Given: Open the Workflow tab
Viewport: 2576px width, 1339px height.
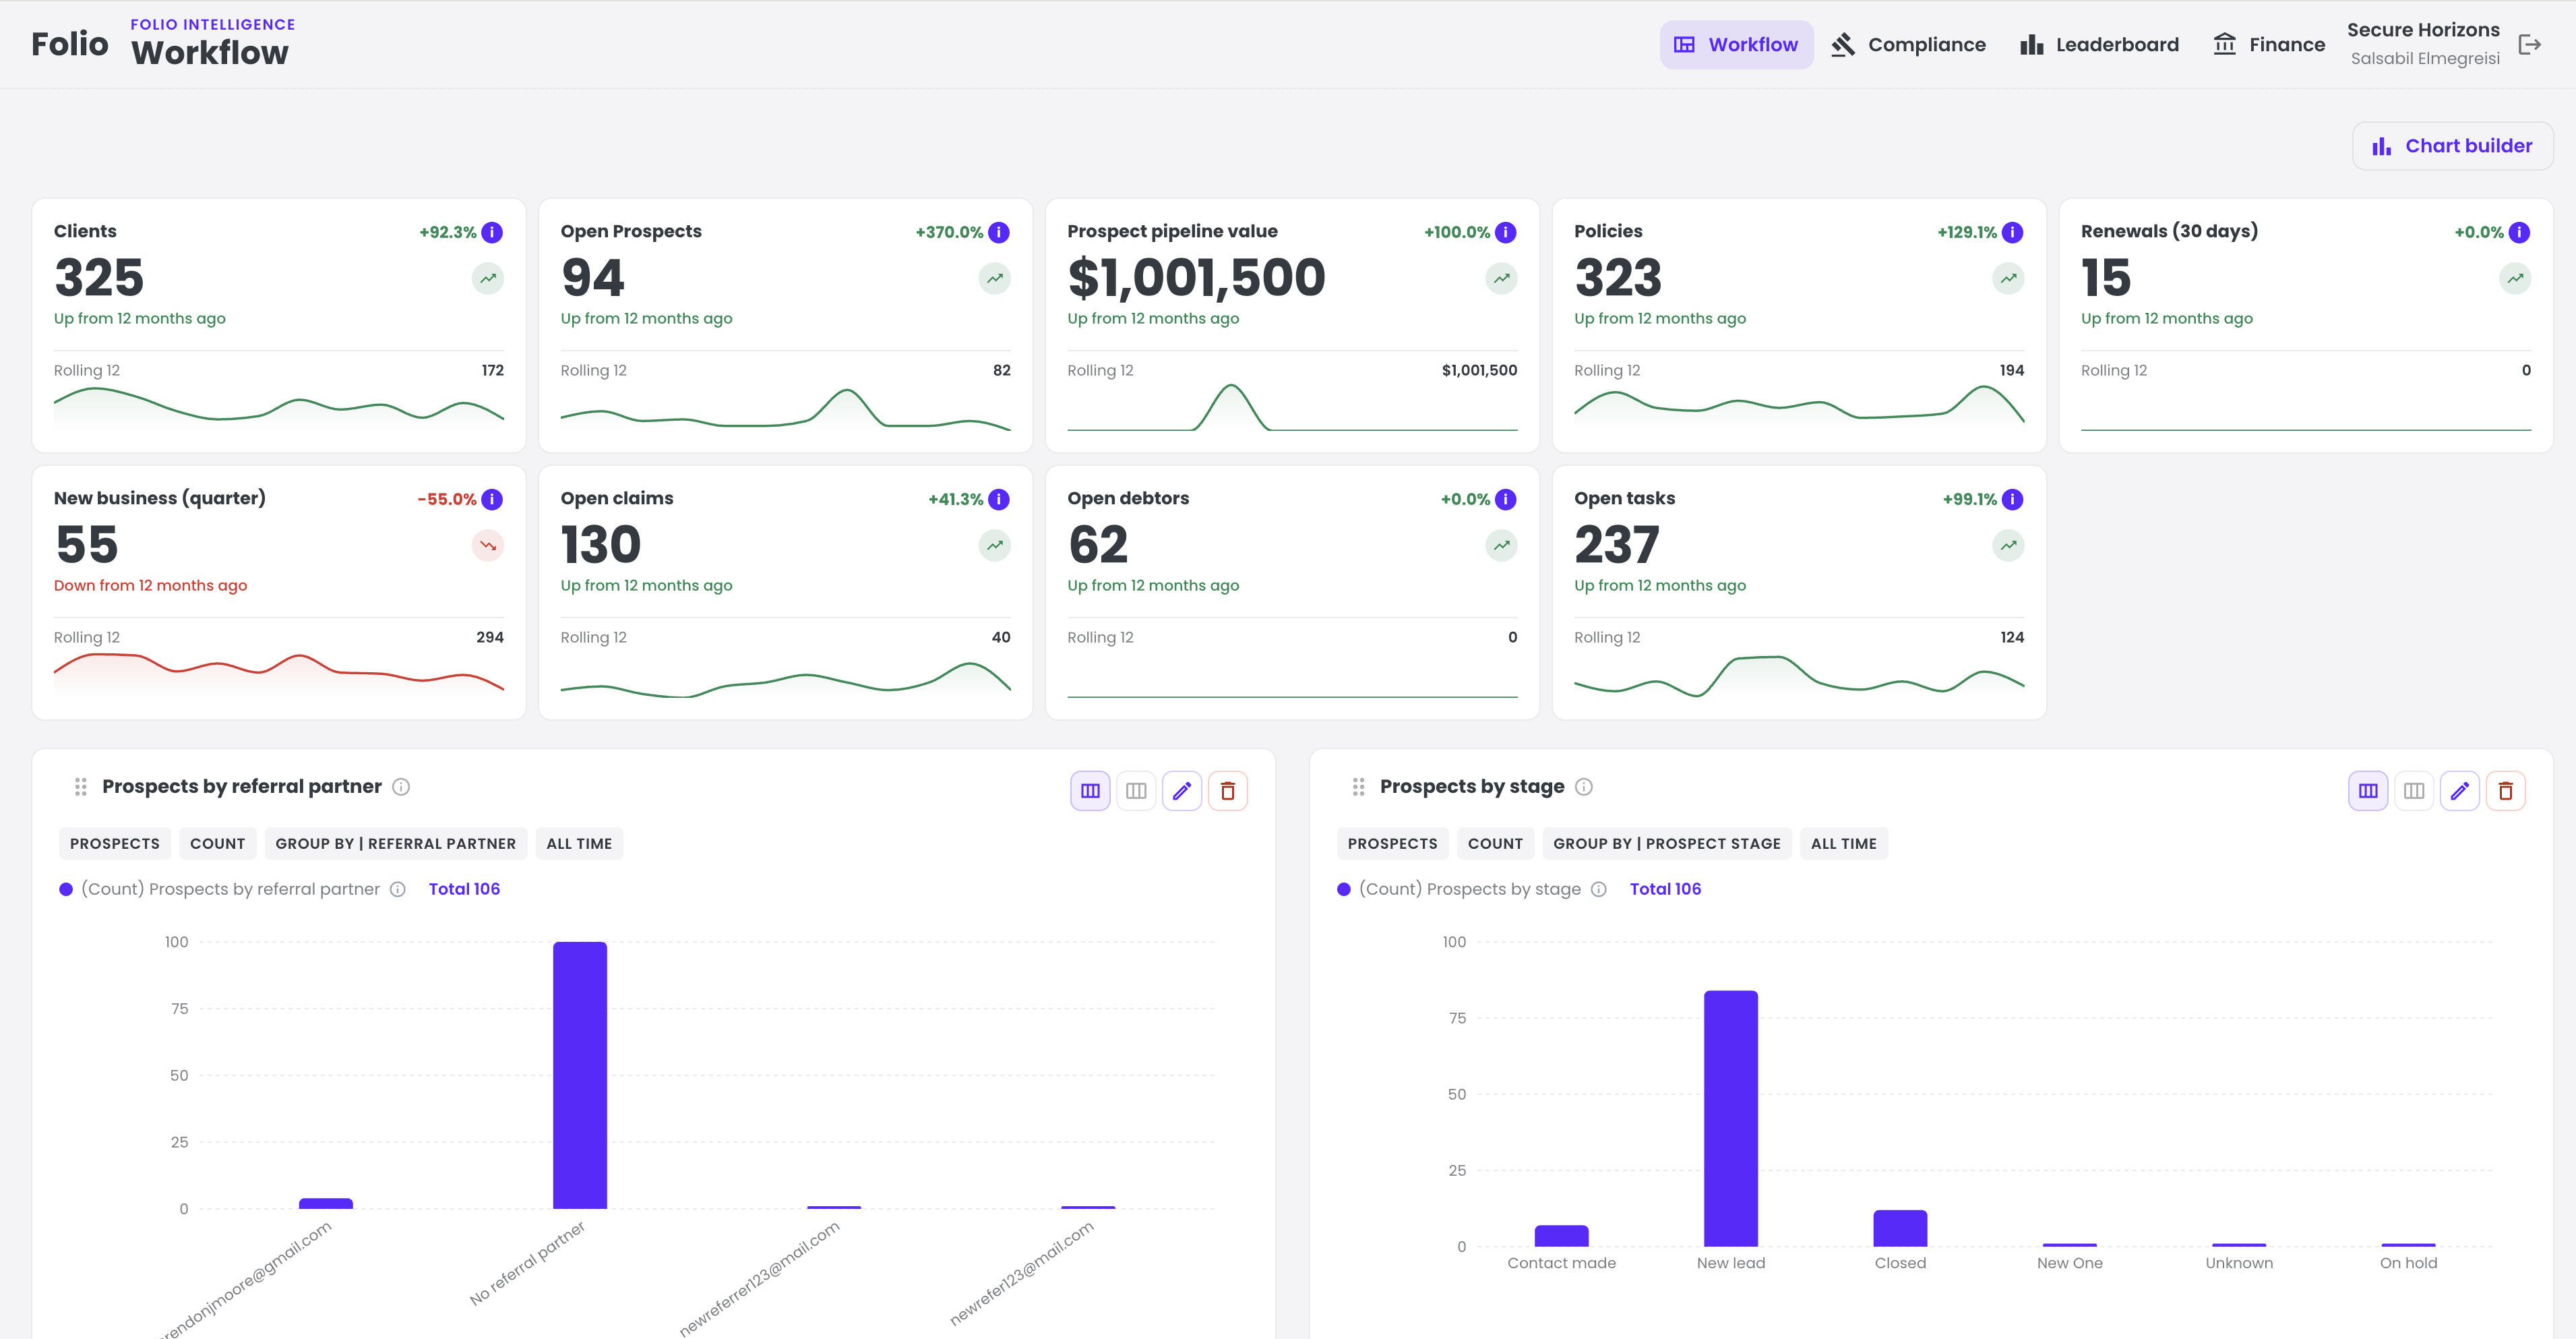Looking at the screenshot, I should pyautogui.click(x=1736, y=44).
